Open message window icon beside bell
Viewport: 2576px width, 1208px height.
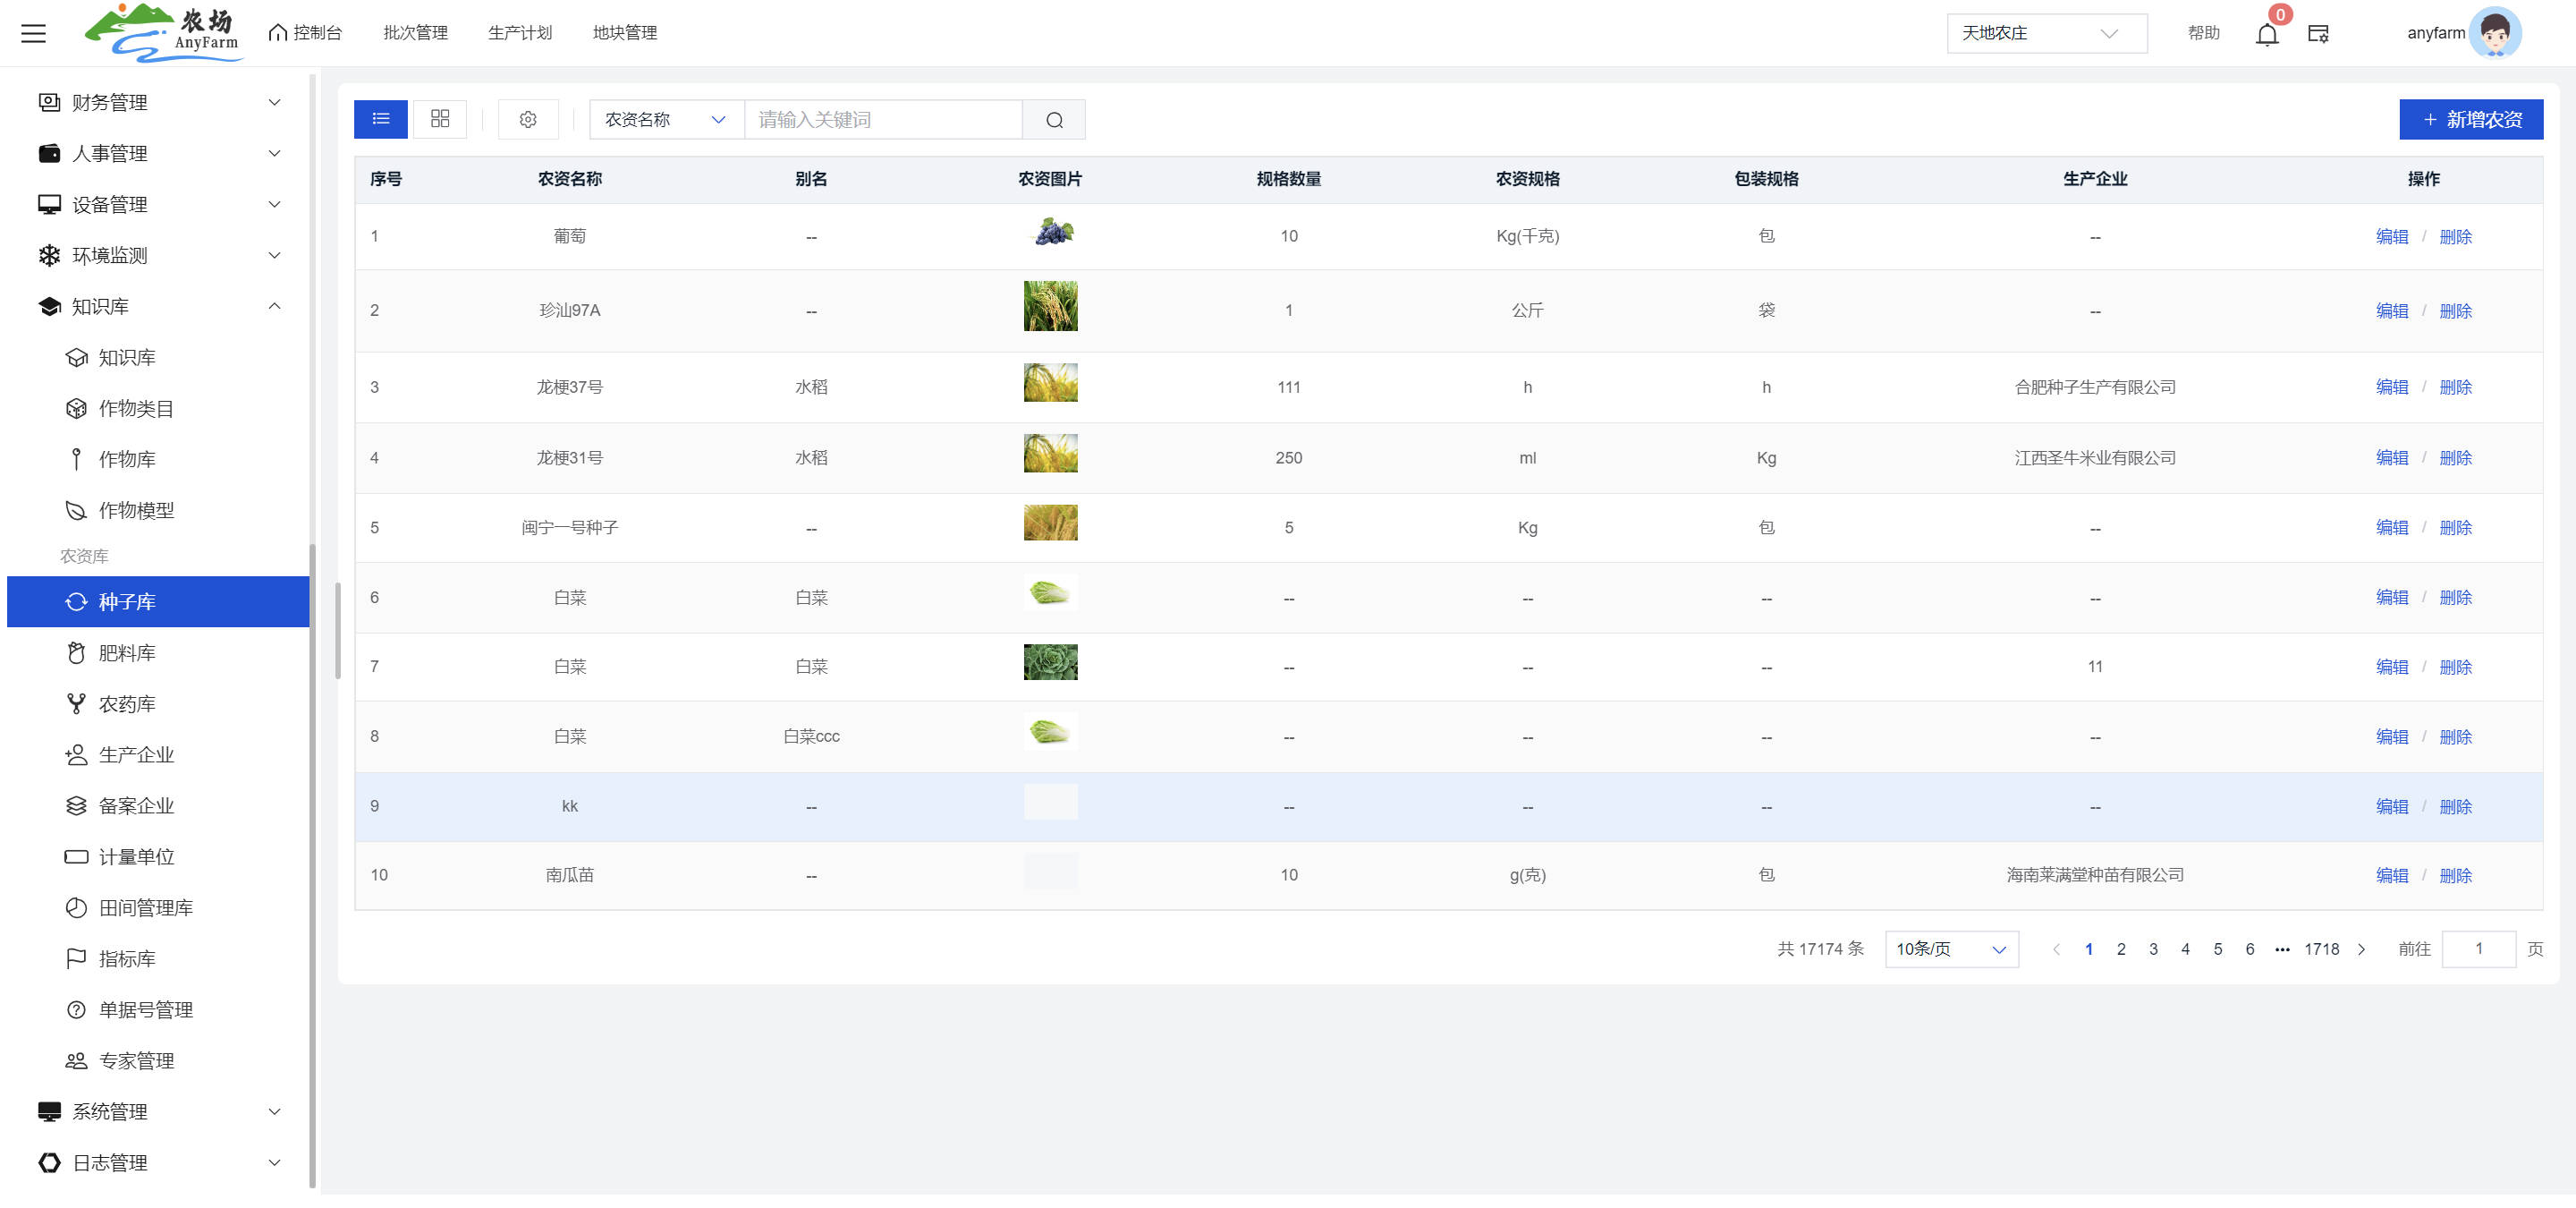pos(2318,34)
